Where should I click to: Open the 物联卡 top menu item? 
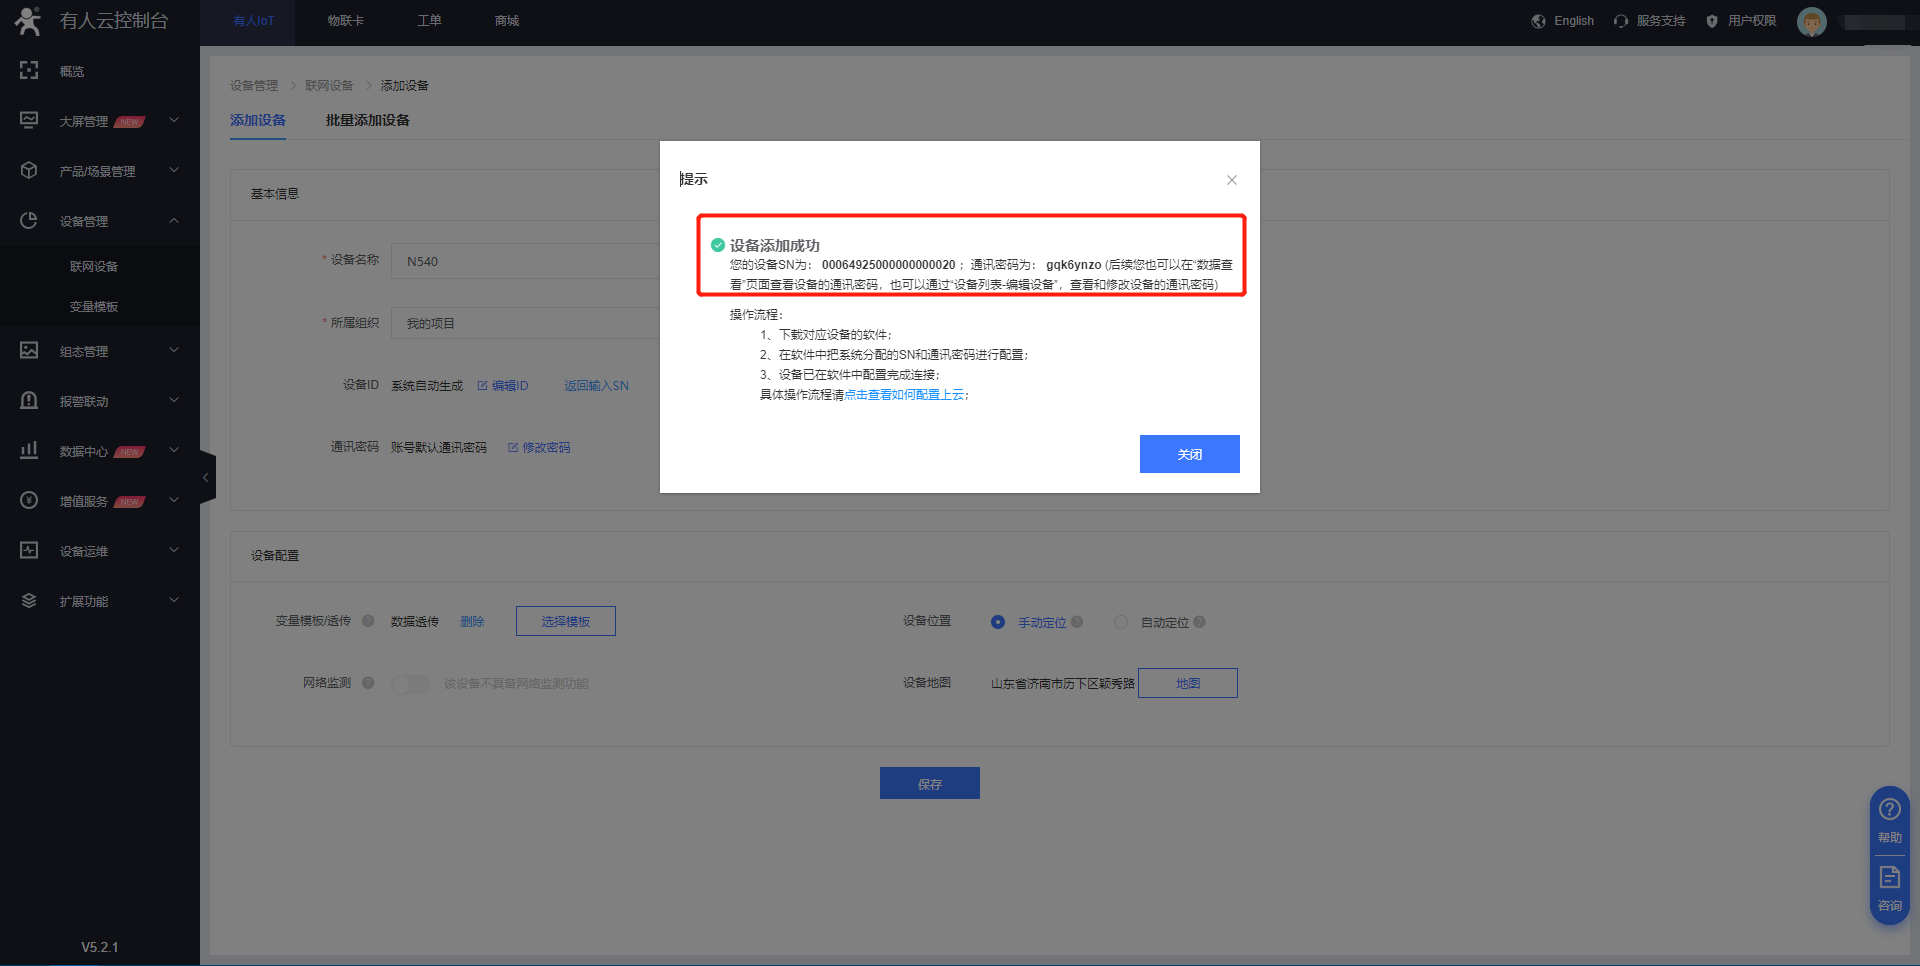click(345, 21)
